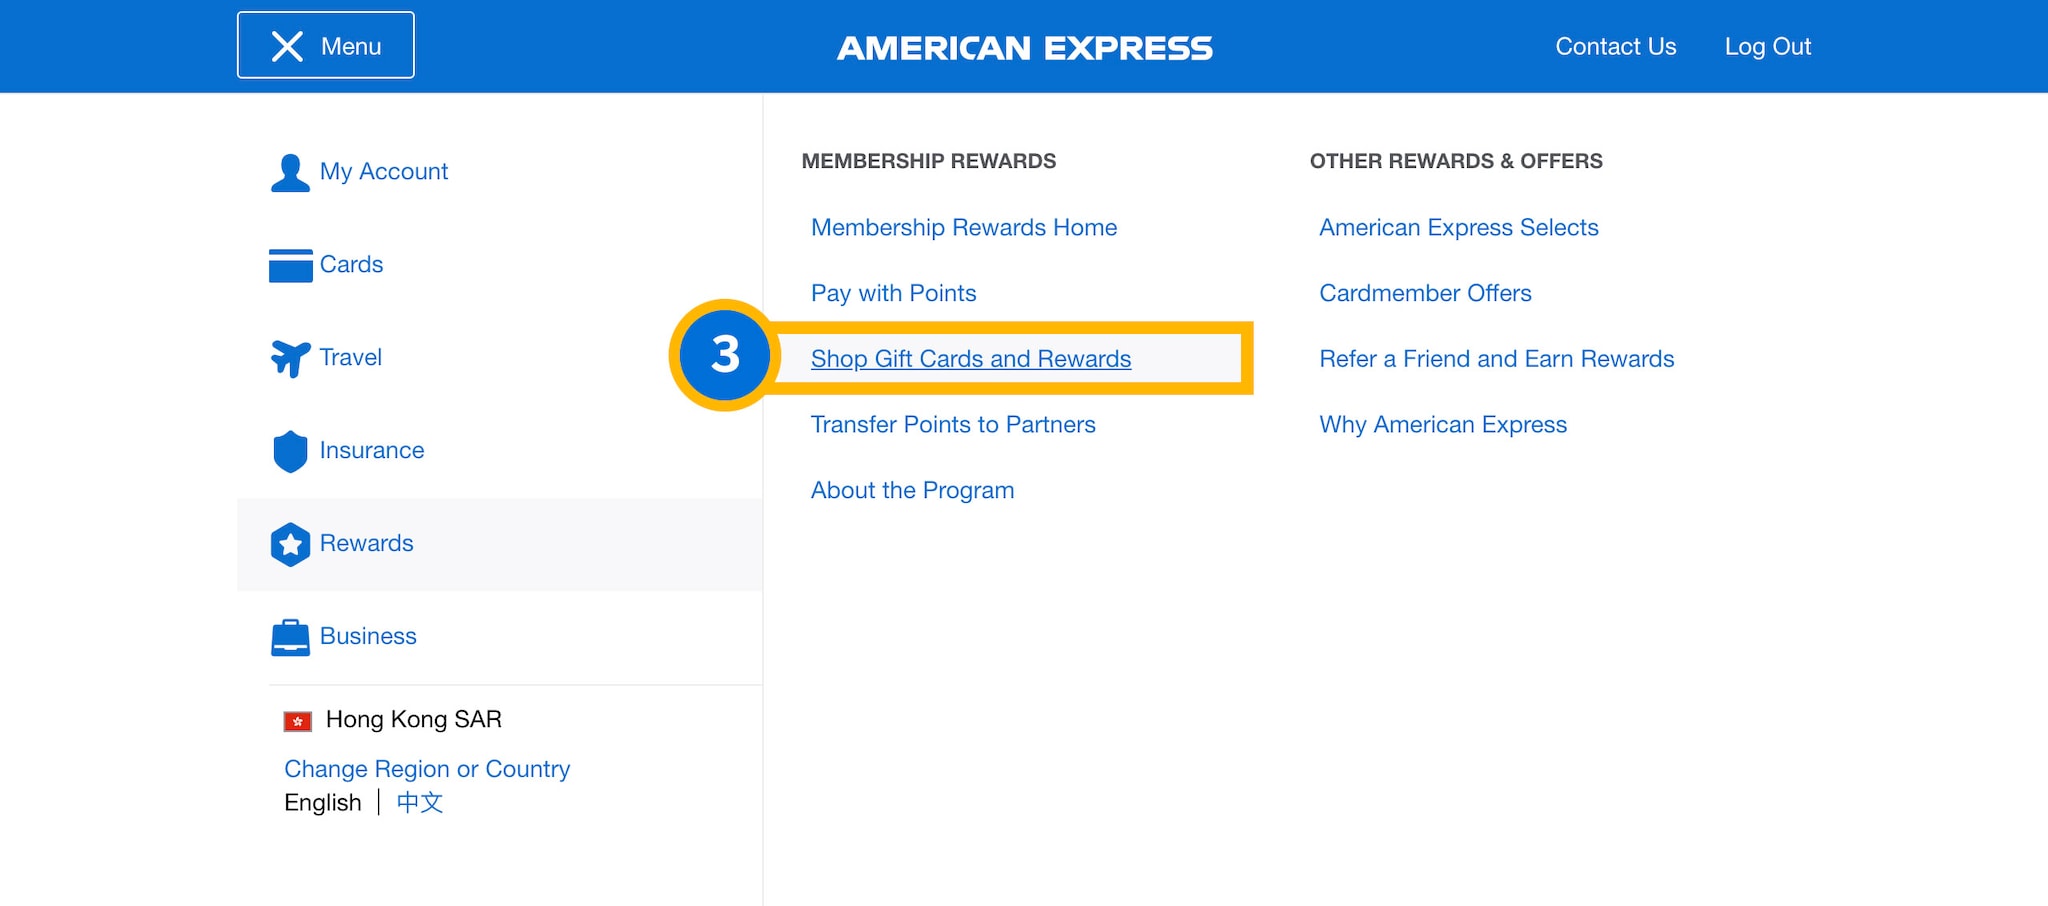Click Pay with Points link
Screen dimensions: 2048x906
click(893, 294)
